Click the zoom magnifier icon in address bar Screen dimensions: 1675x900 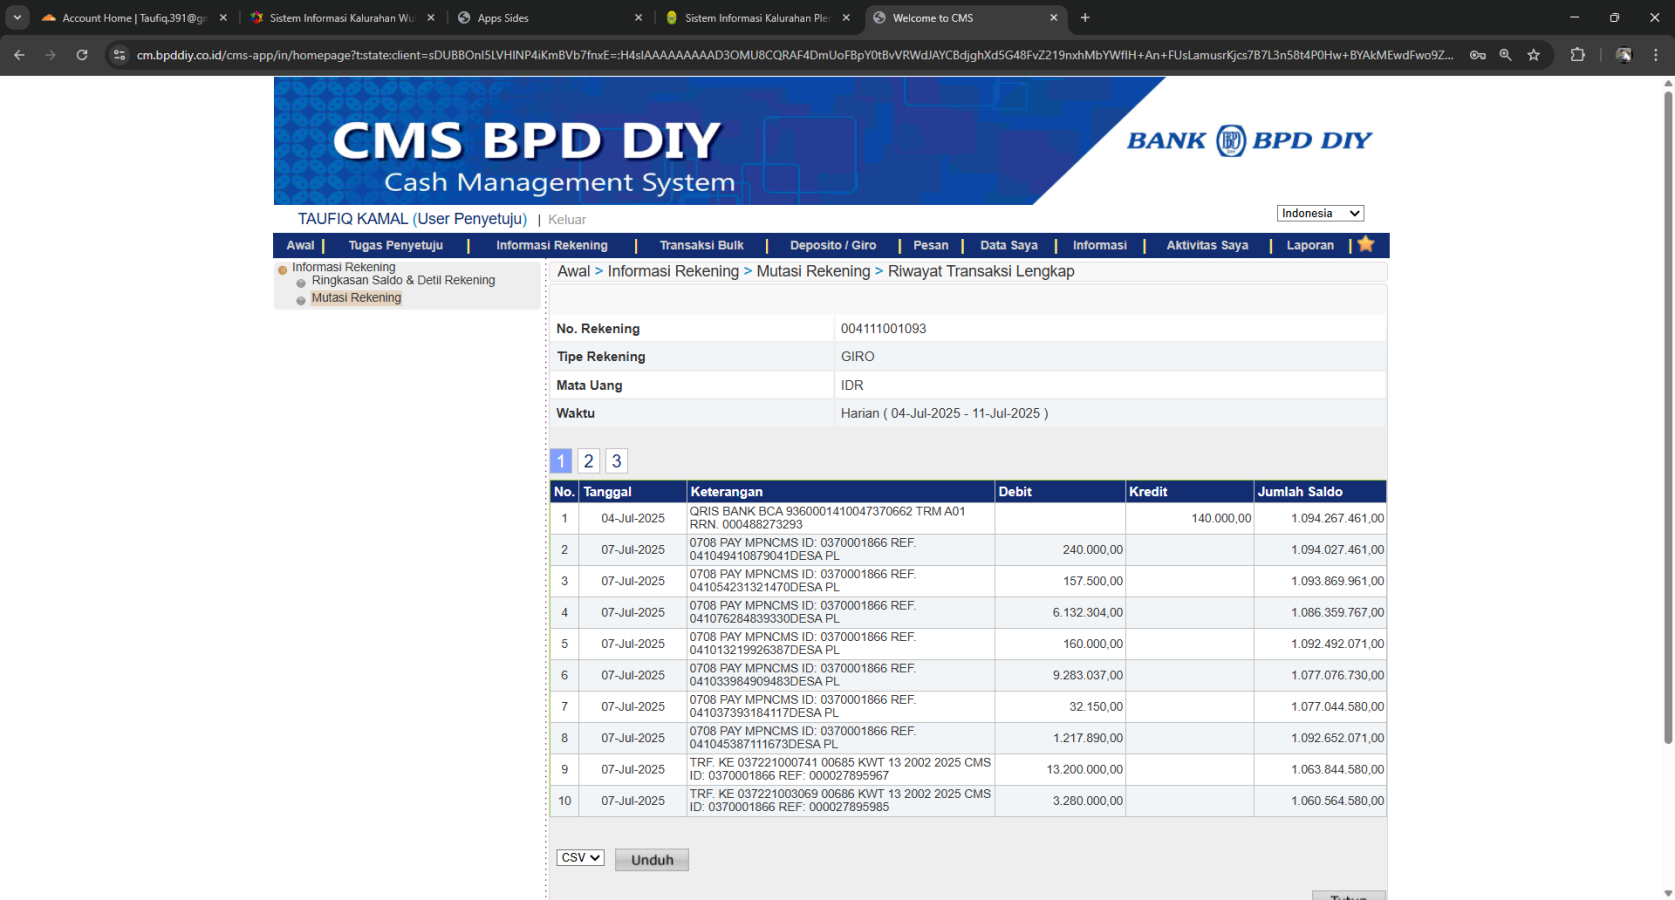click(x=1505, y=55)
